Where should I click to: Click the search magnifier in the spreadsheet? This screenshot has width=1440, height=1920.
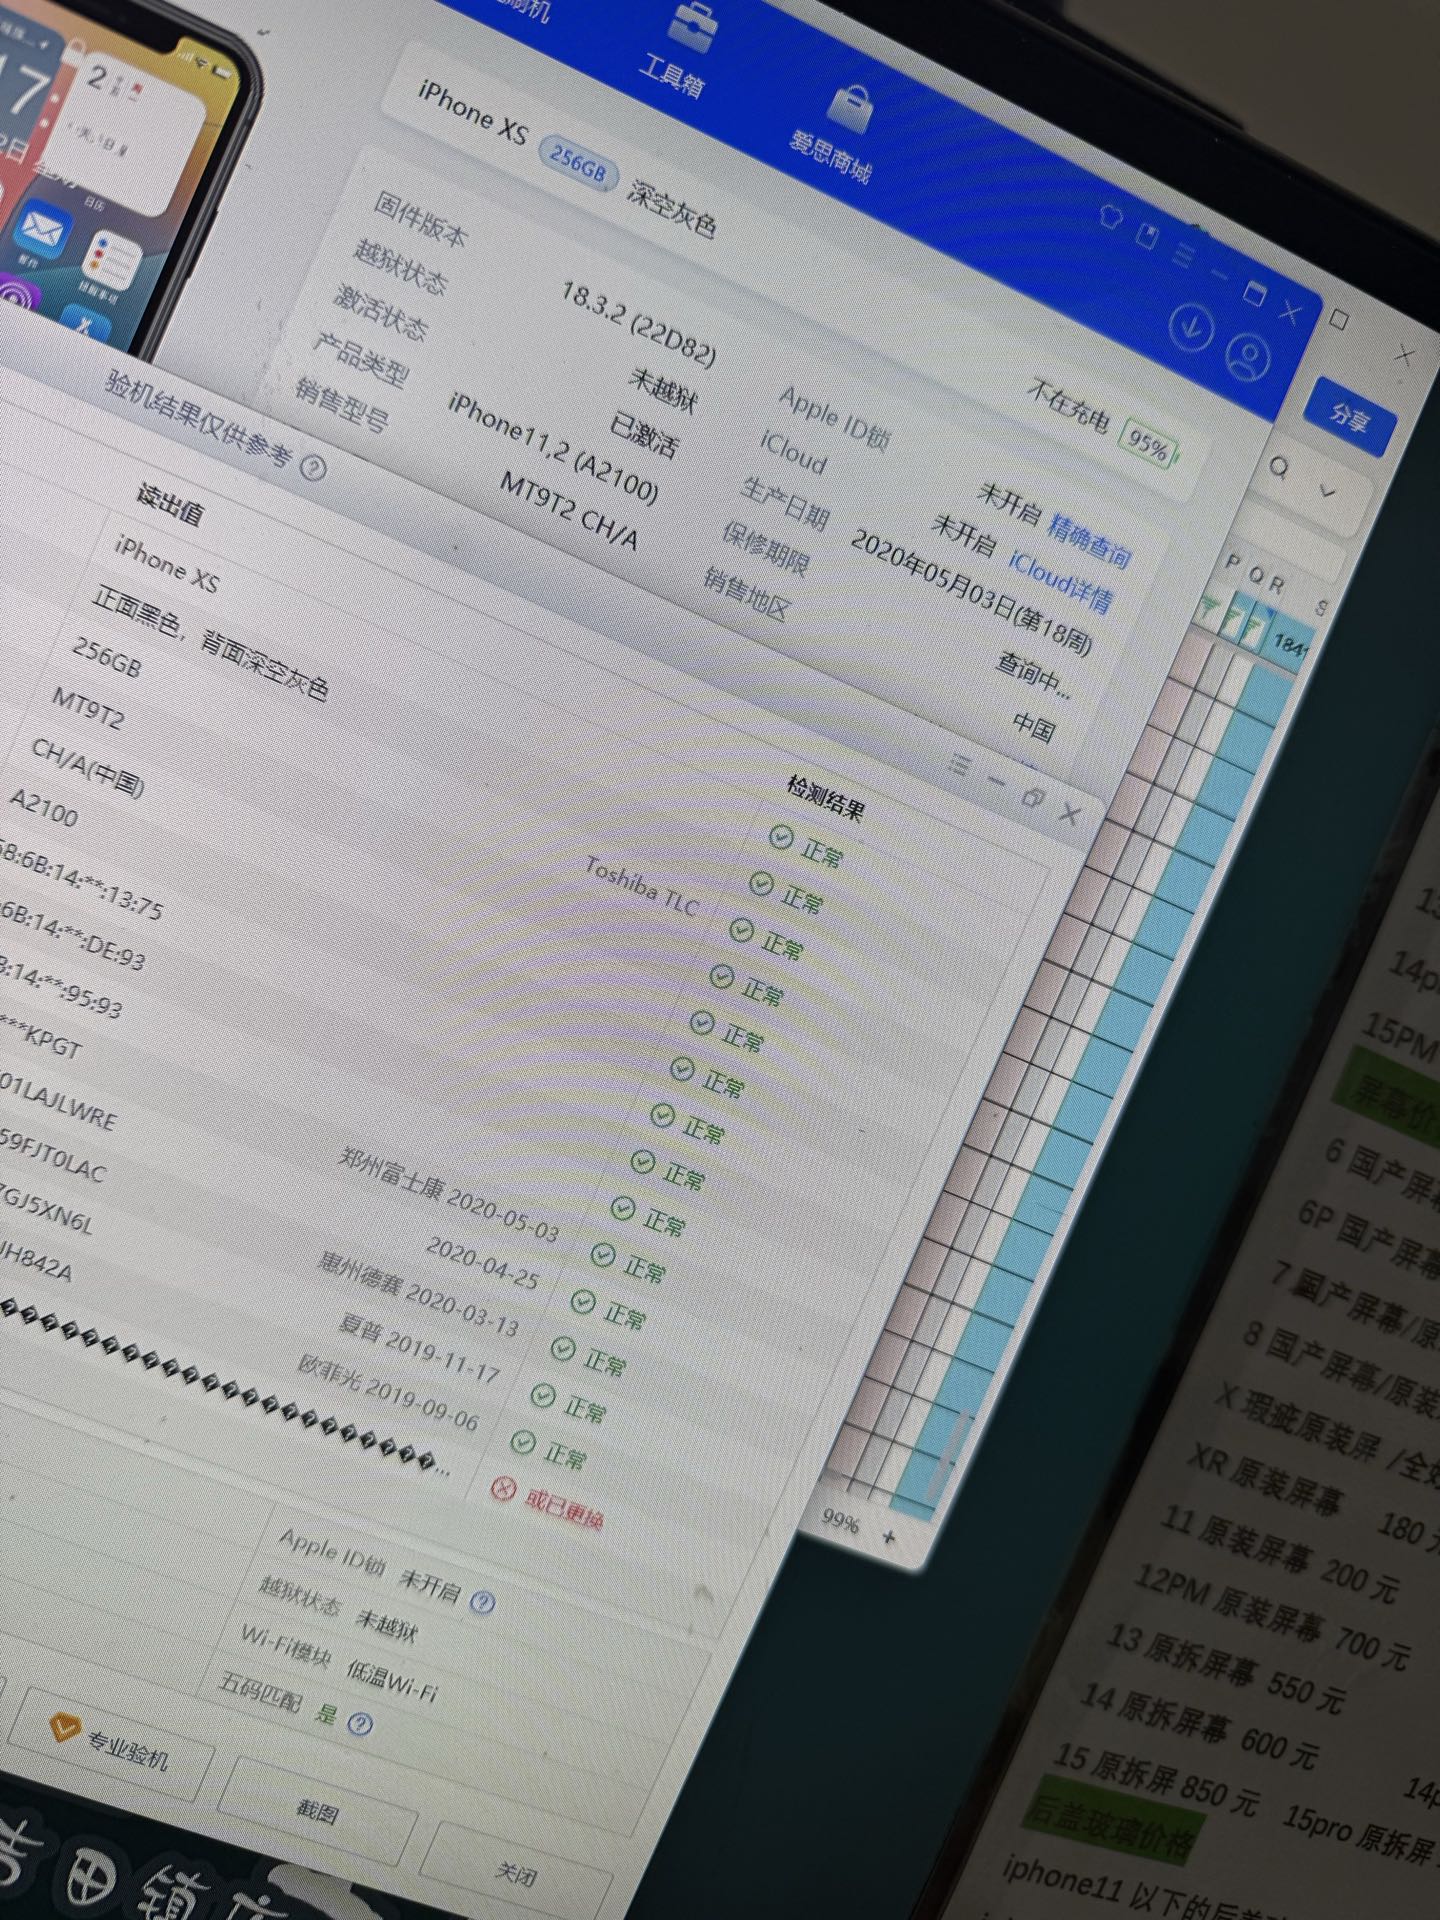click(1279, 466)
